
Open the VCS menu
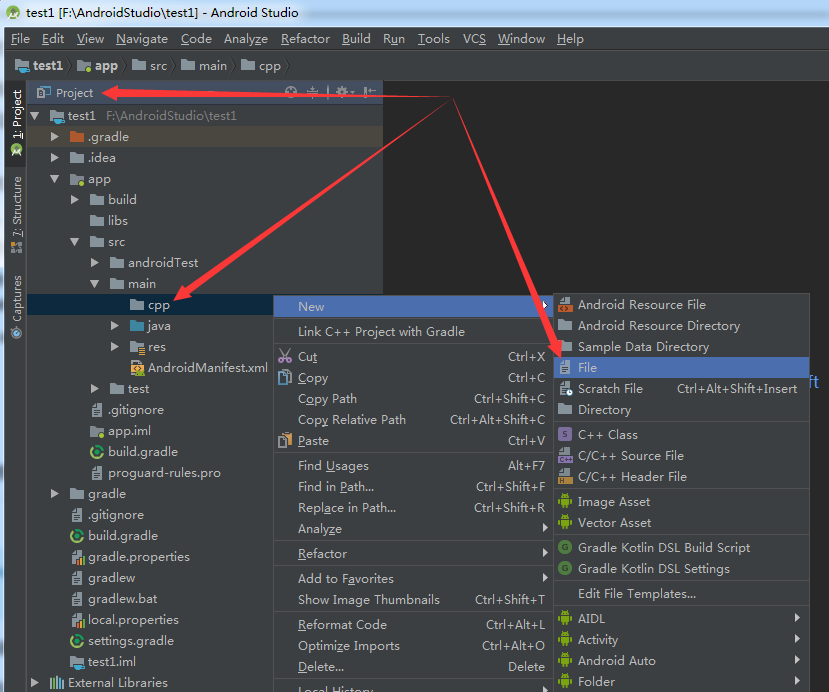tap(474, 39)
